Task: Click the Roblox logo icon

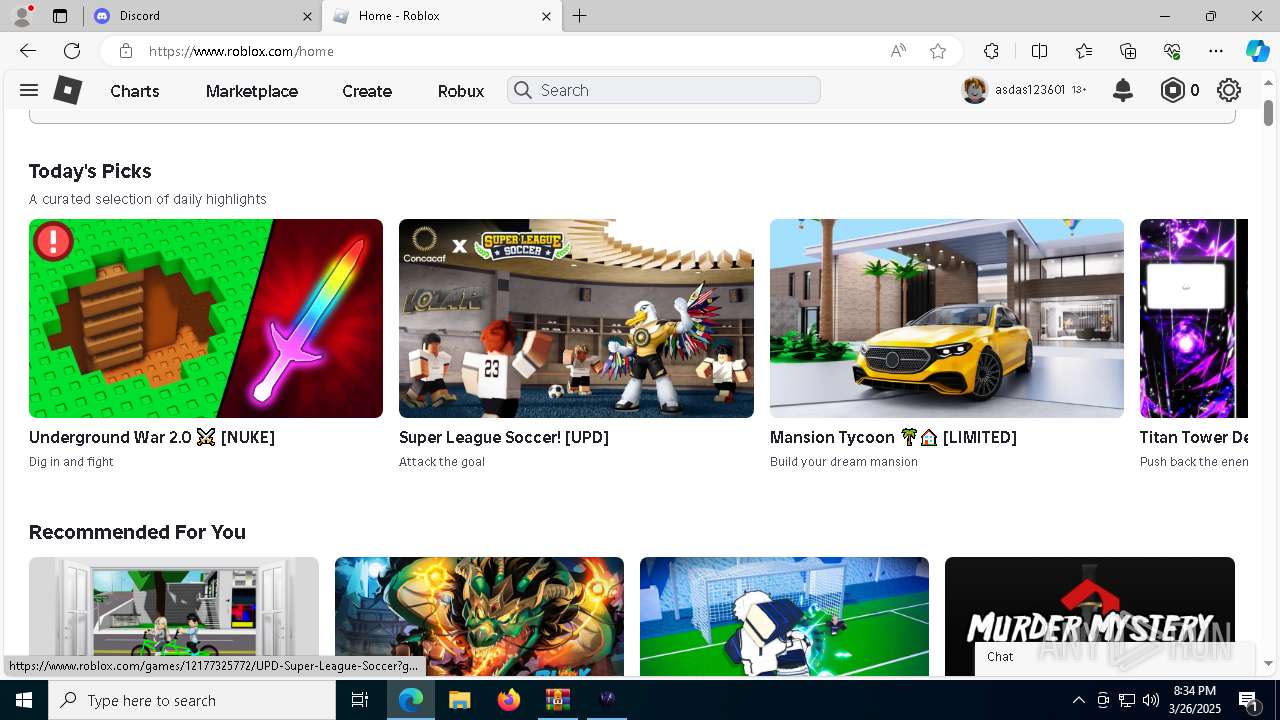Action: [67, 90]
